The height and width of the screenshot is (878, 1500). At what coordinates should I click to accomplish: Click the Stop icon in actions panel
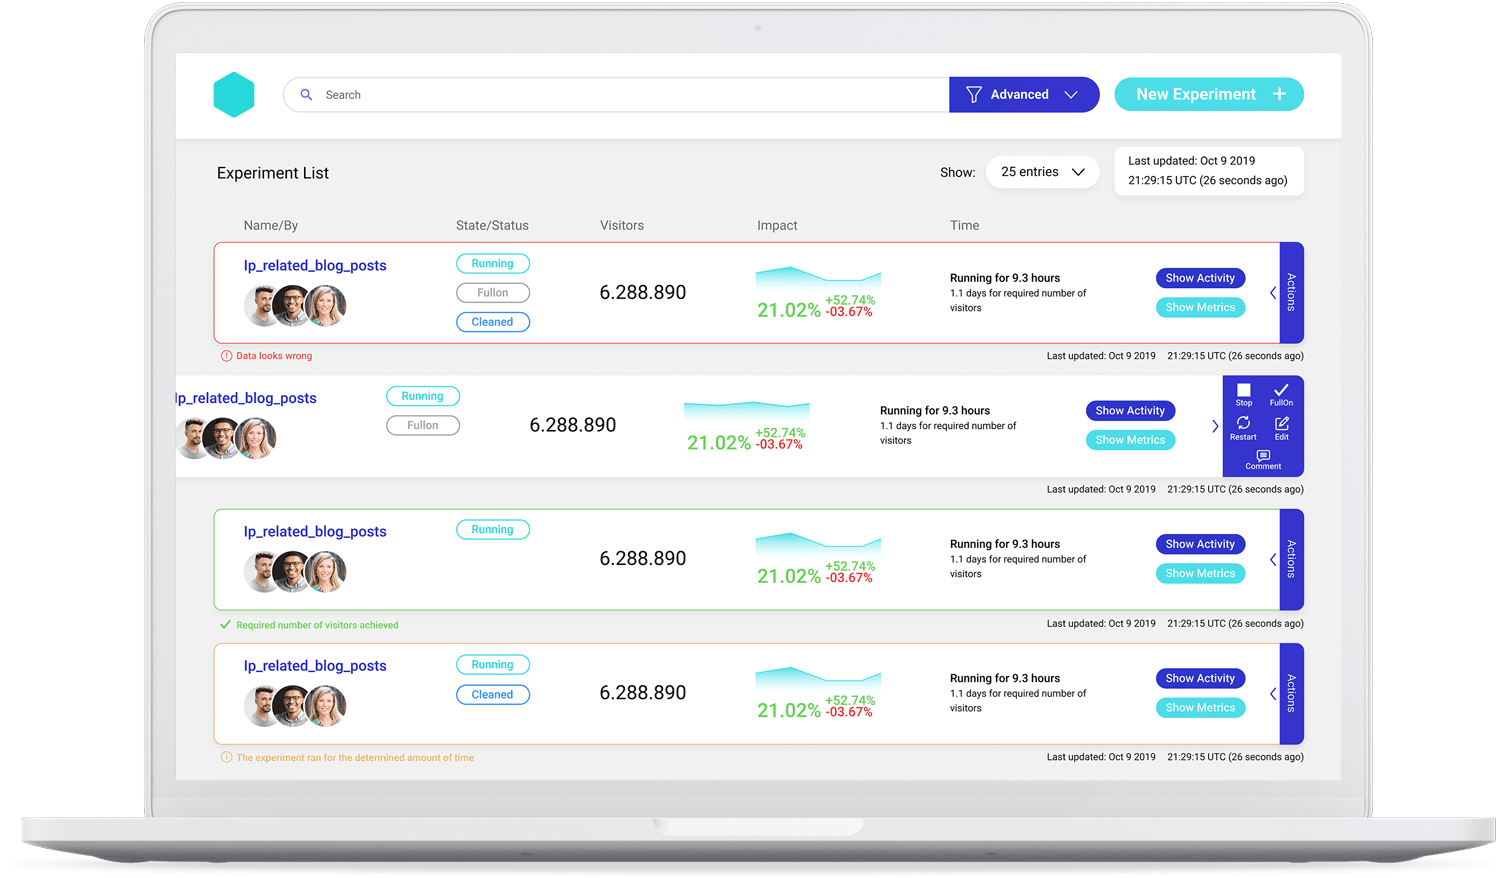pos(1243,391)
